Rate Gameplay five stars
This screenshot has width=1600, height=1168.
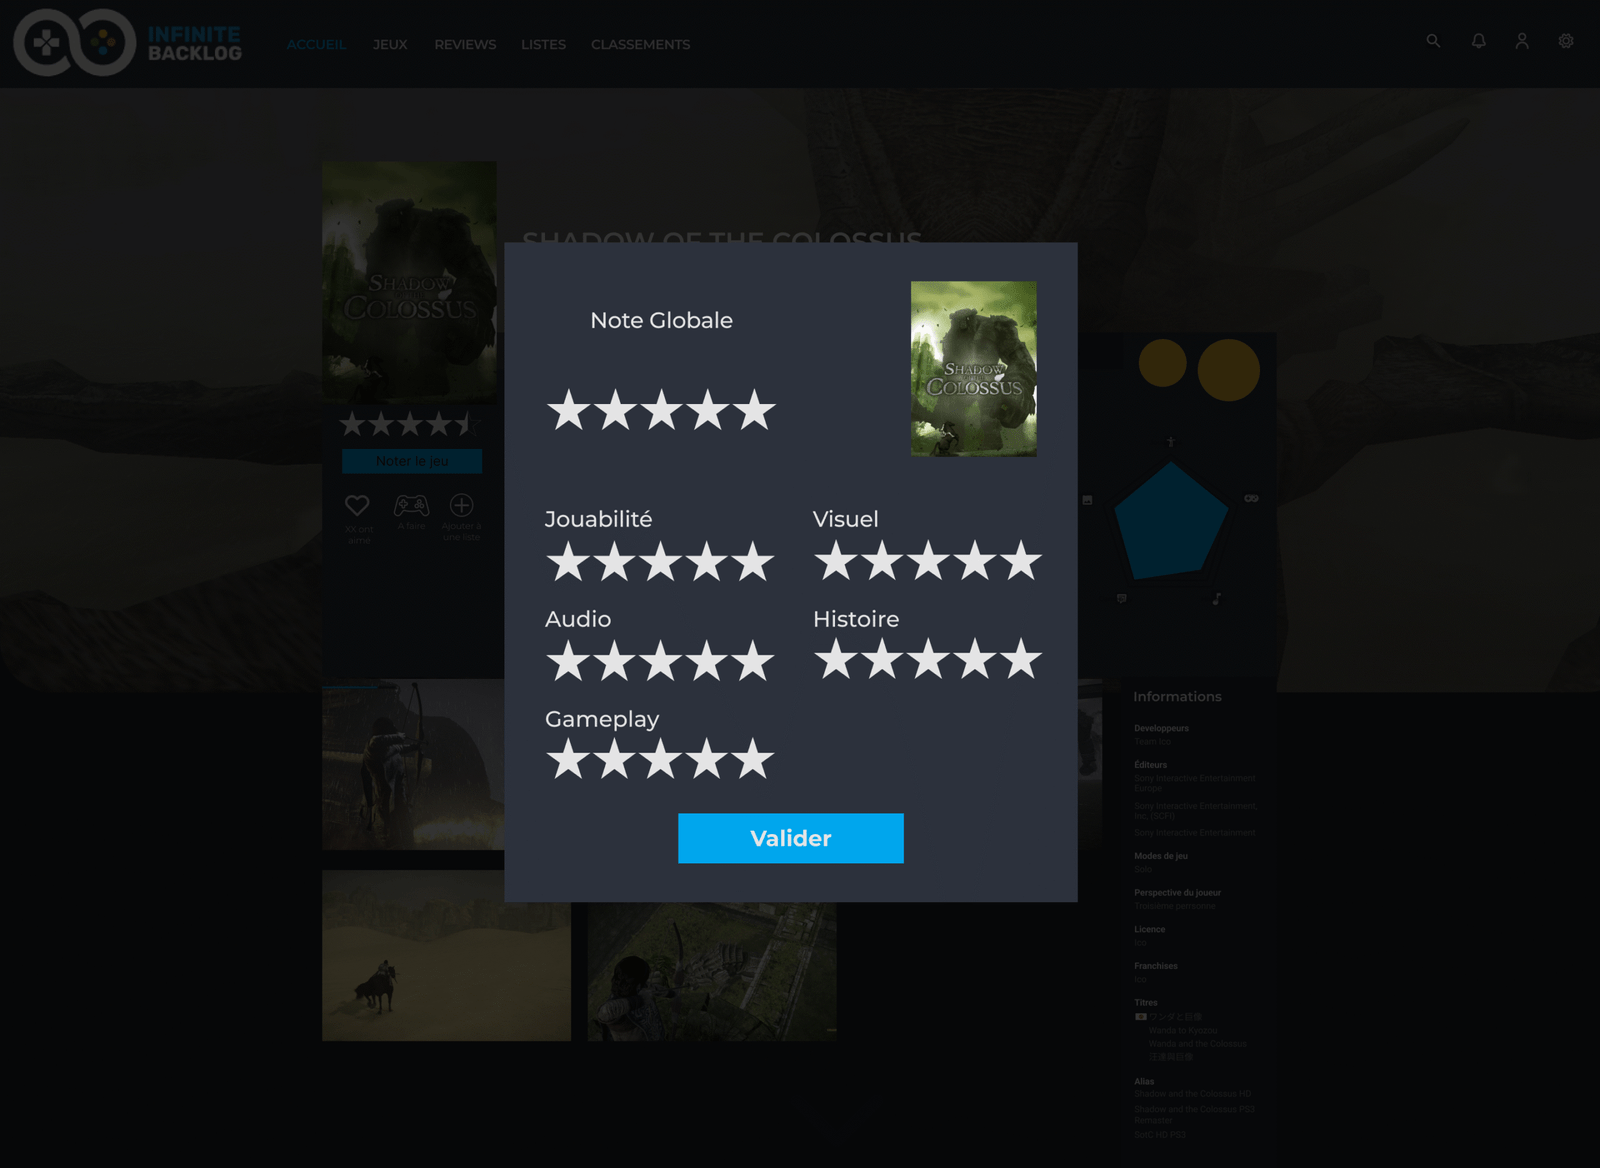click(753, 761)
